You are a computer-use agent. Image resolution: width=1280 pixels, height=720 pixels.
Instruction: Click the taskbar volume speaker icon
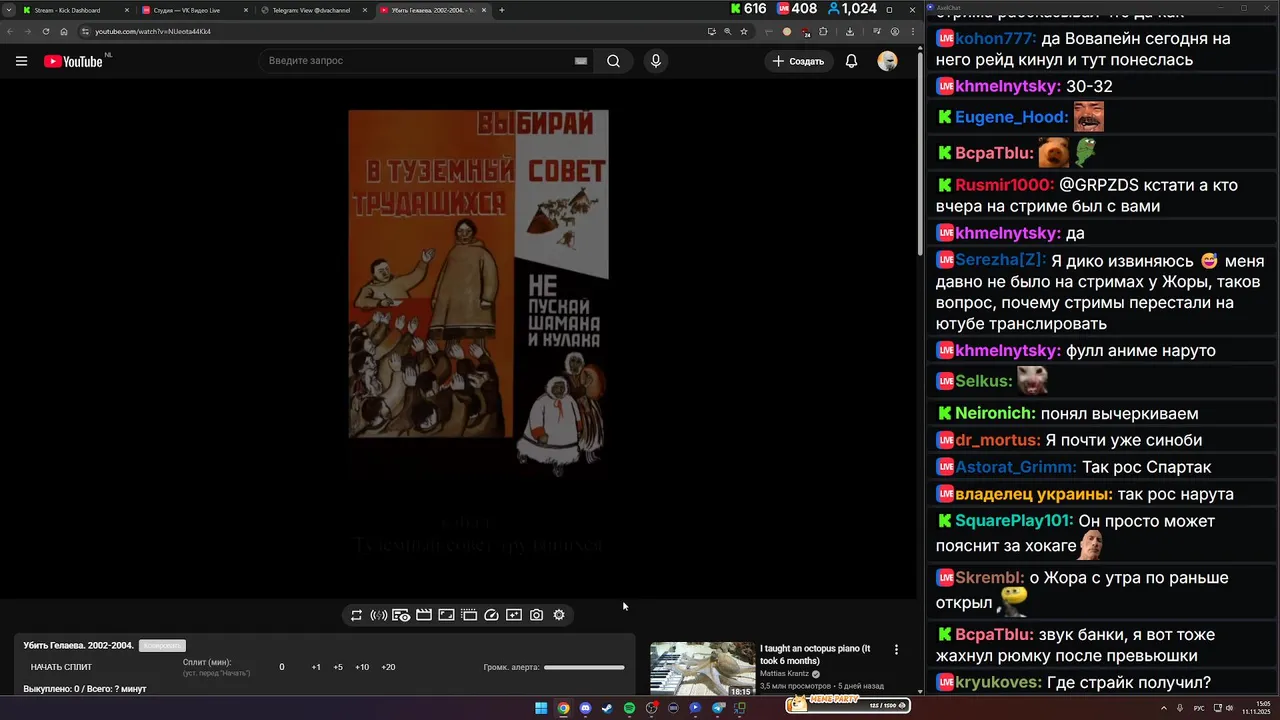[x=1229, y=708]
